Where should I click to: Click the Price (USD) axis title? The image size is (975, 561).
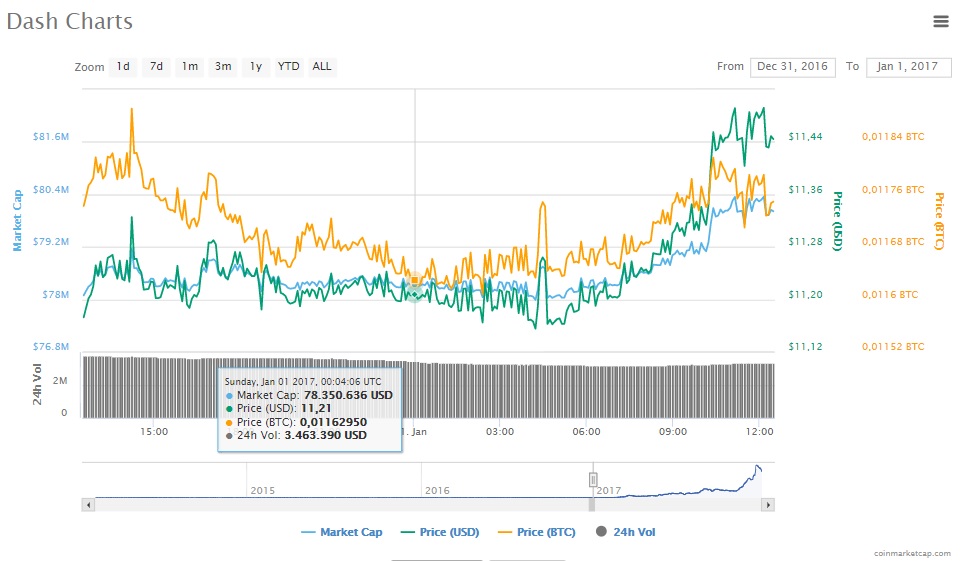coord(838,221)
